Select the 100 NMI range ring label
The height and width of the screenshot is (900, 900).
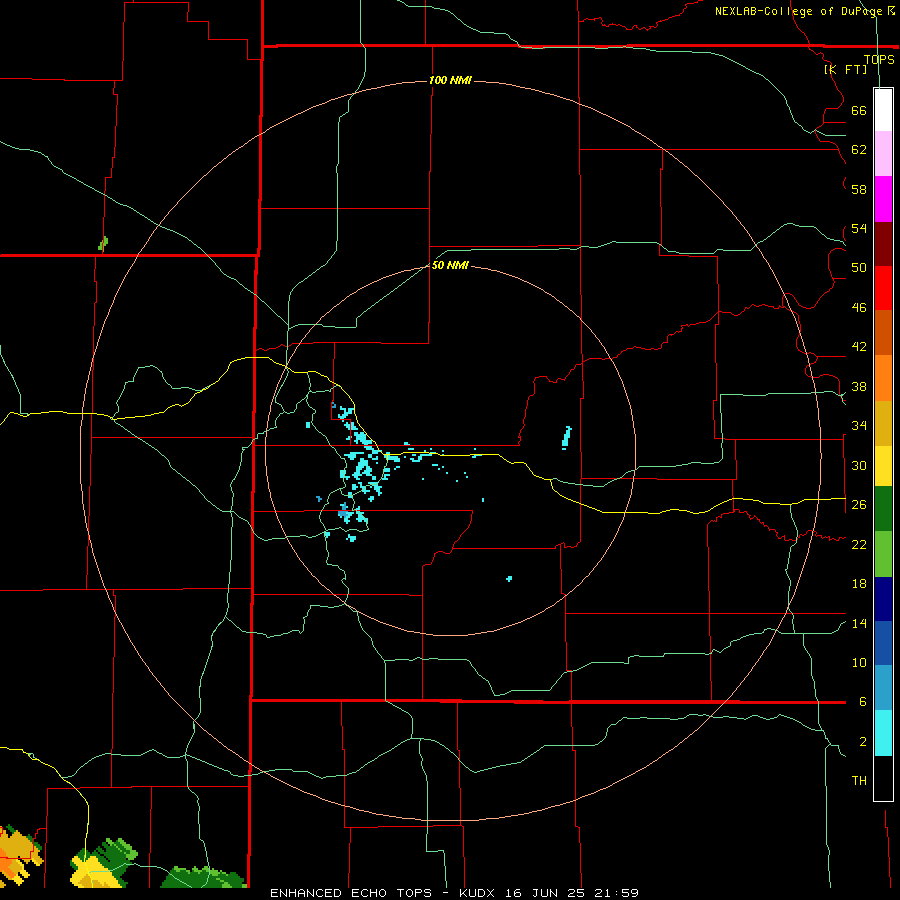450,80
